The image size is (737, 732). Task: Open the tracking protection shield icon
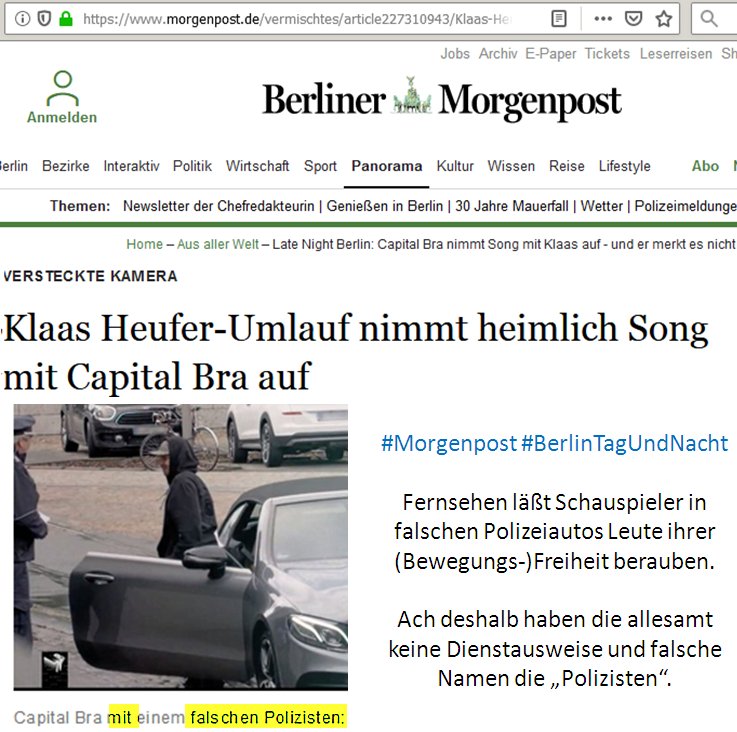[x=44, y=19]
